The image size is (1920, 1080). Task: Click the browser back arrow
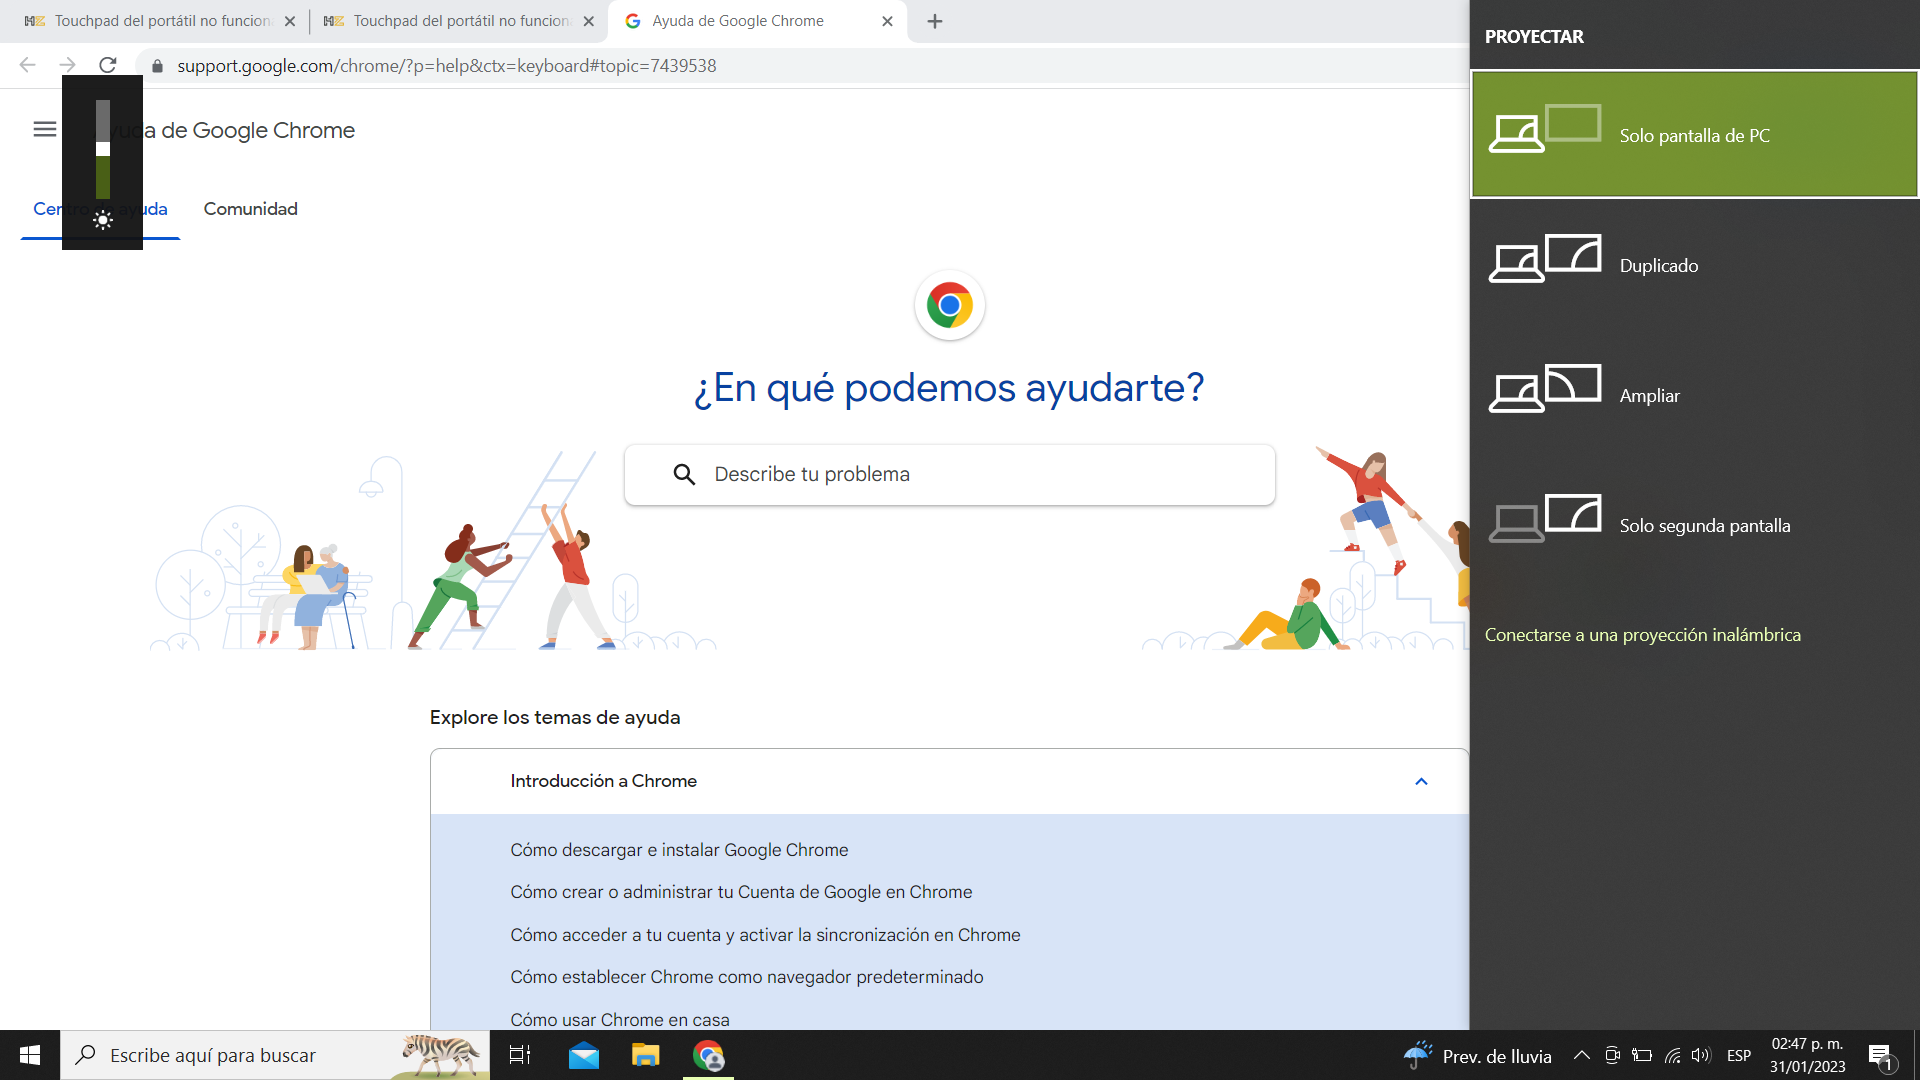pyautogui.click(x=27, y=65)
